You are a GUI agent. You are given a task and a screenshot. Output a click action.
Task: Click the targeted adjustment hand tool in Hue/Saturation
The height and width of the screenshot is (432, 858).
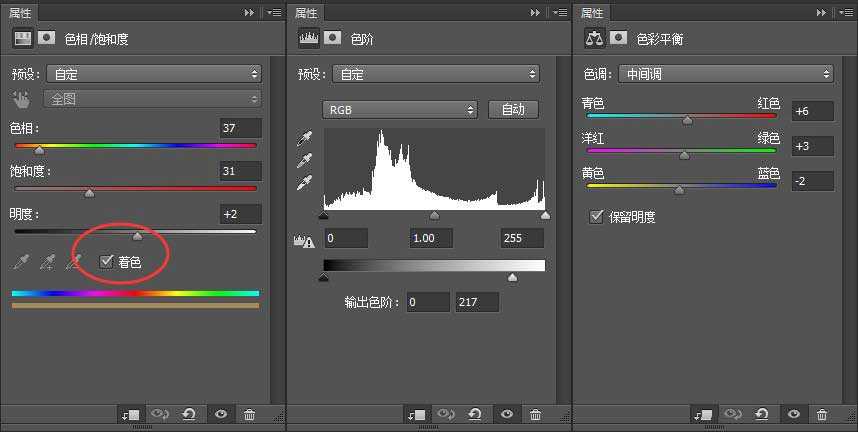[21, 99]
